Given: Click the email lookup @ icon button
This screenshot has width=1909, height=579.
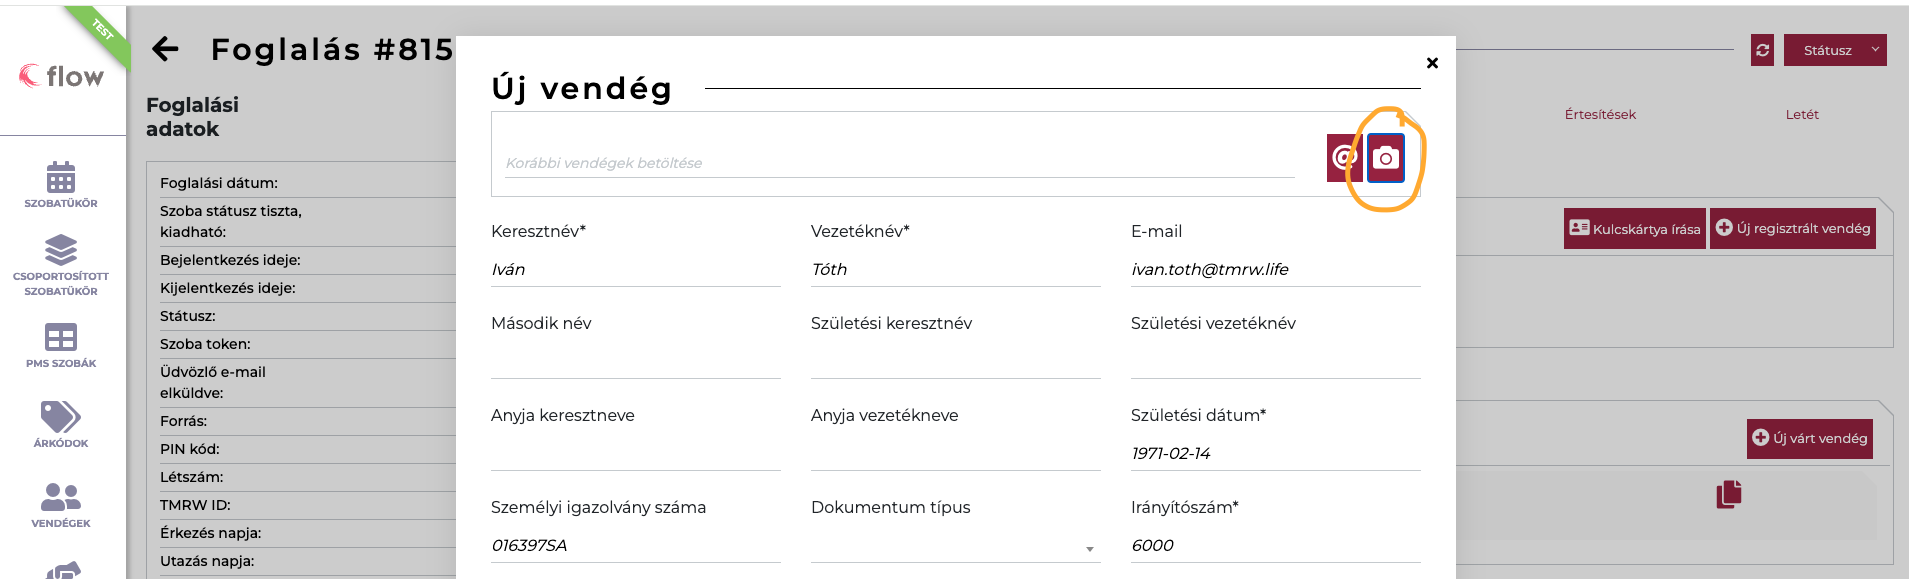Looking at the screenshot, I should coord(1342,158).
